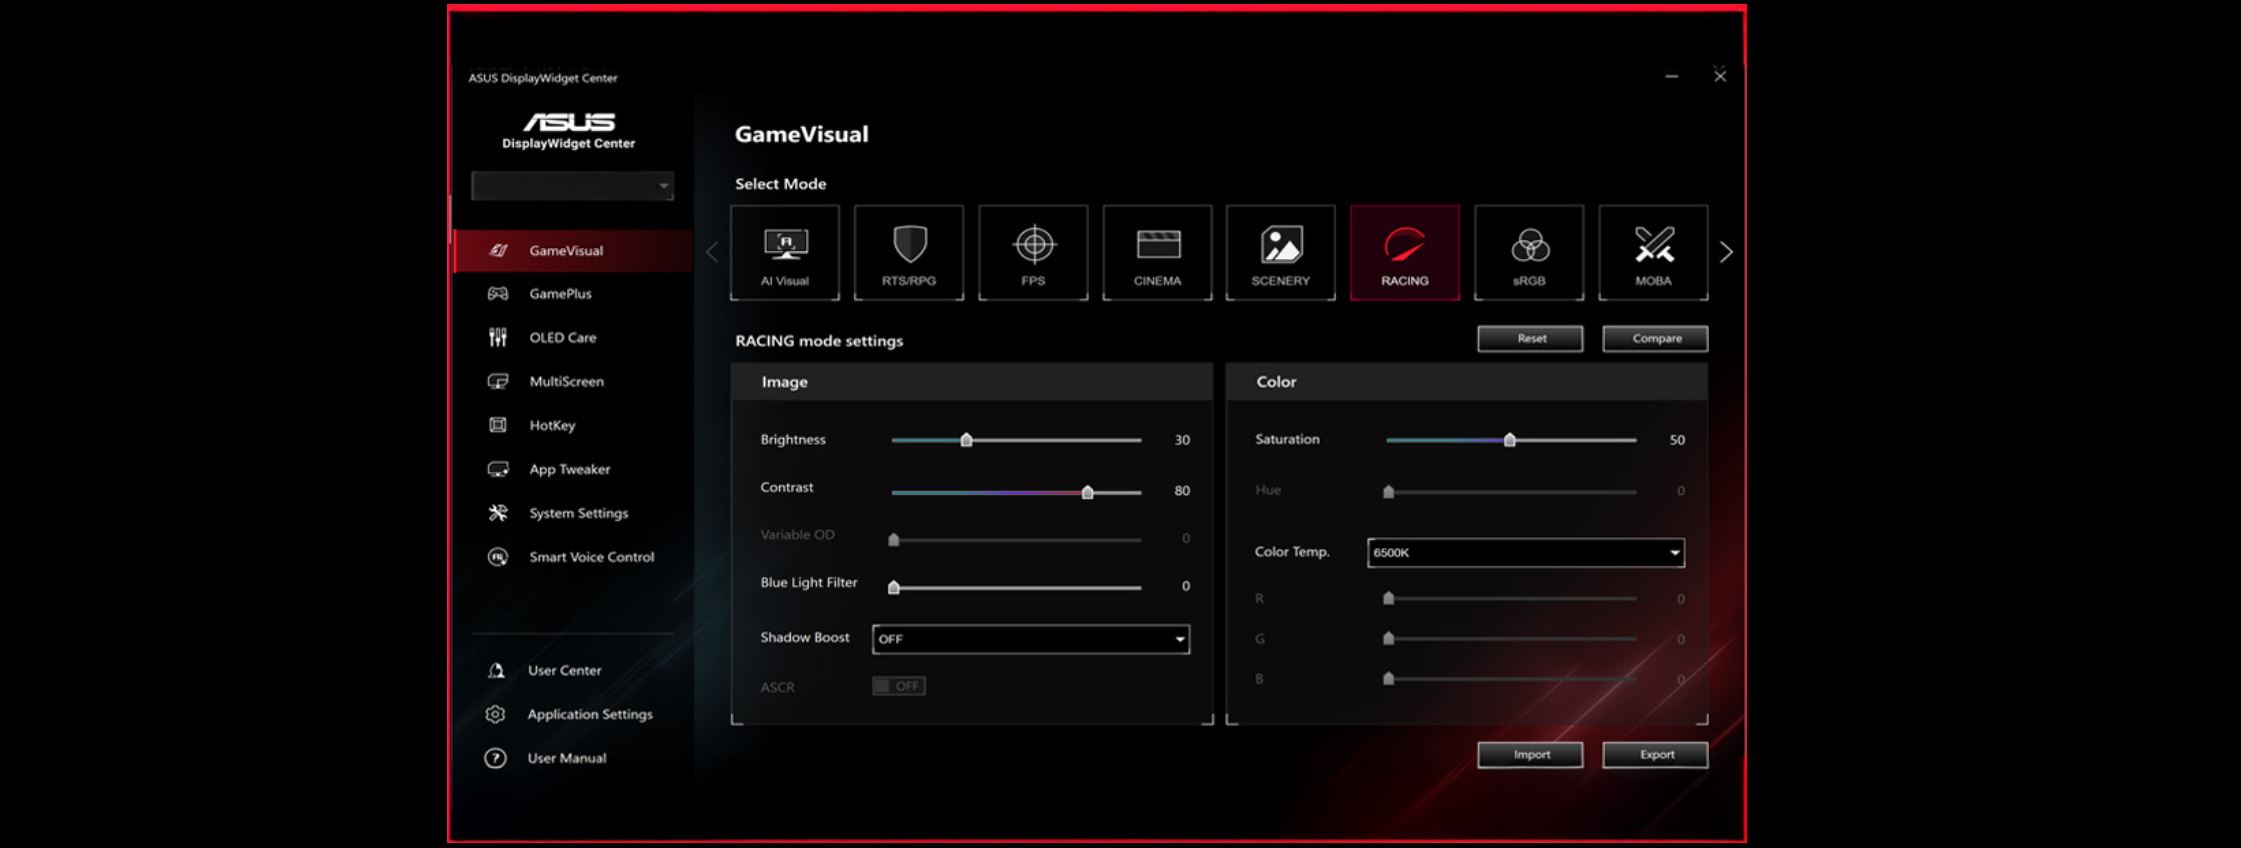Go to the GamePlus section
The height and width of the screenshot is (848, 2241).
tap(560, 294)
